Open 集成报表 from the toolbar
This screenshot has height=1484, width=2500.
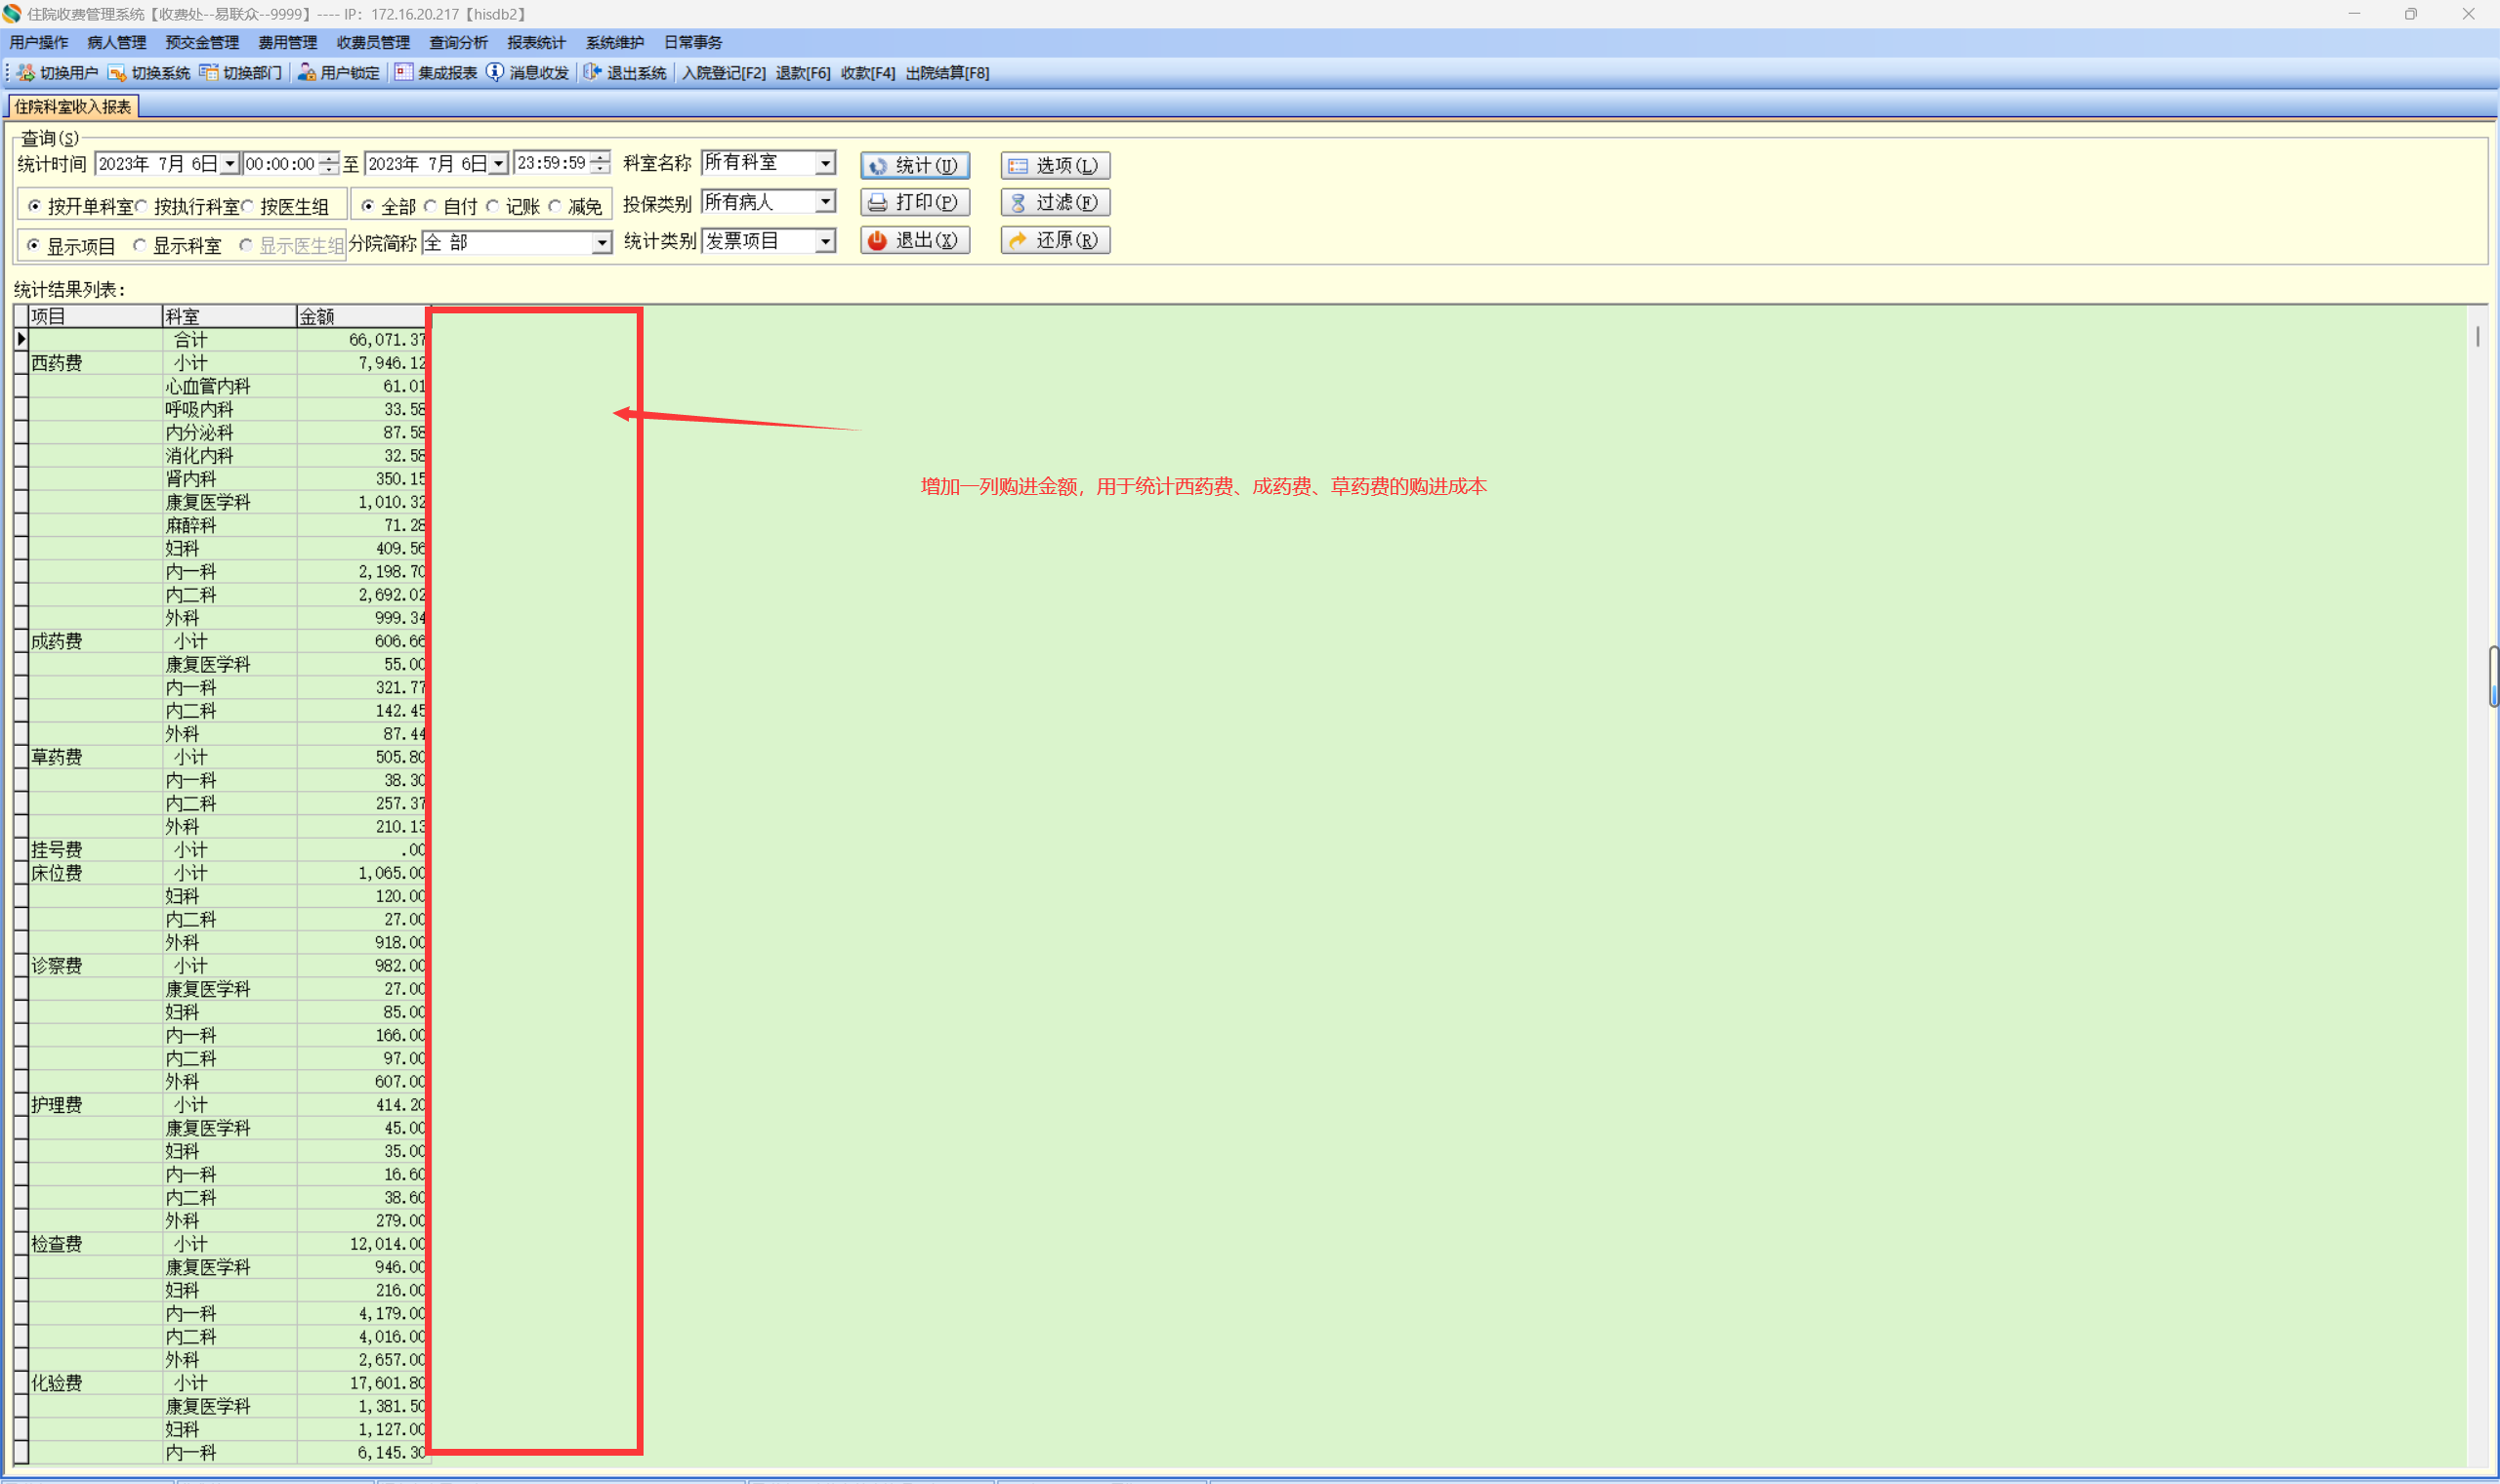click(x=436, y=73)
